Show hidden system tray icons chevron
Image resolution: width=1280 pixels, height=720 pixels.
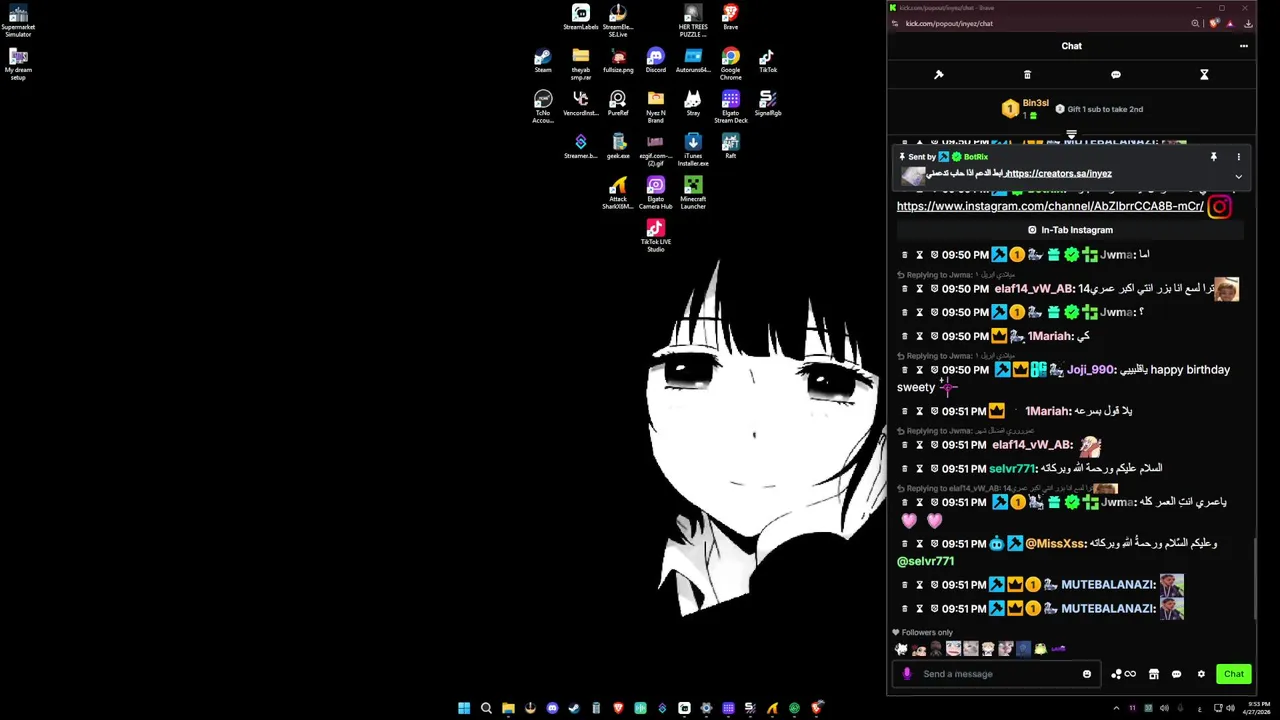click(x=1116, y=708)
